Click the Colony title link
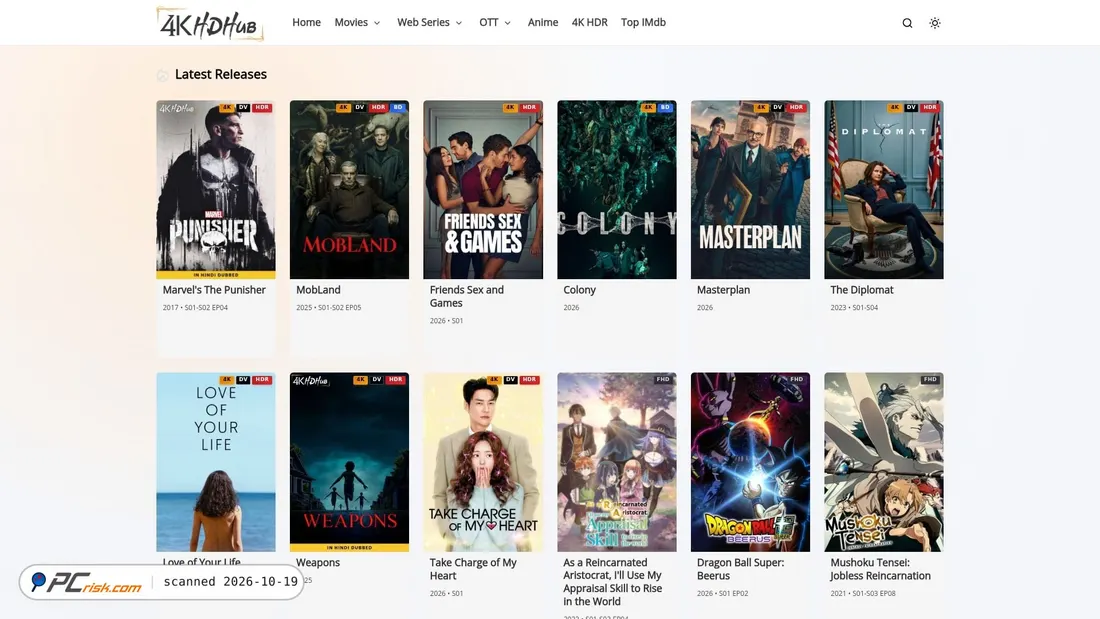 (x=579, y=290)
